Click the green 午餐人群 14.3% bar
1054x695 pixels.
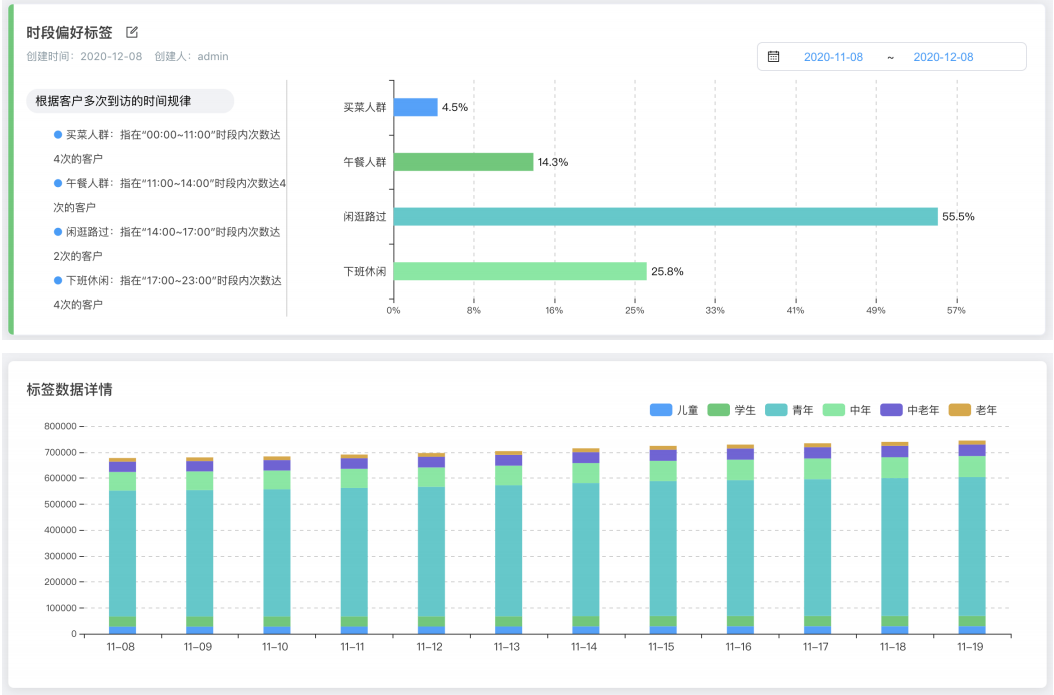pyautogui.click(x=463, y=162)
